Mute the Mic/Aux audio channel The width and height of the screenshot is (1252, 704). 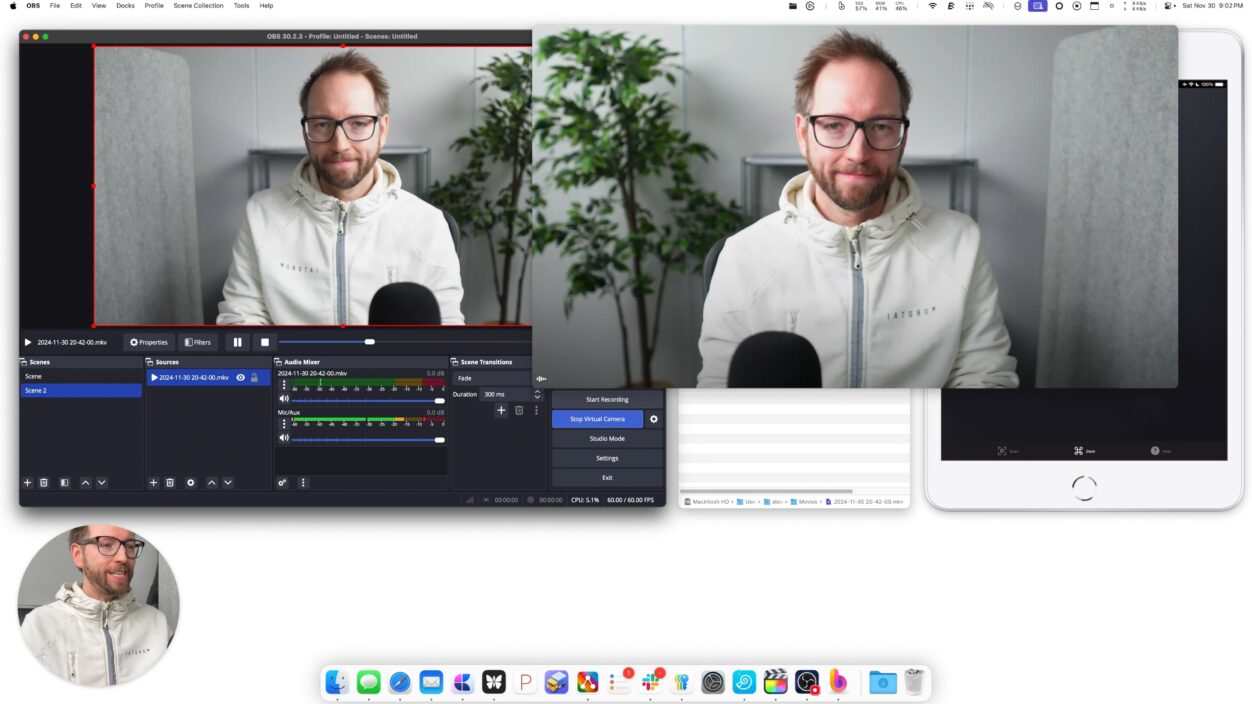(x=283, y=438)
